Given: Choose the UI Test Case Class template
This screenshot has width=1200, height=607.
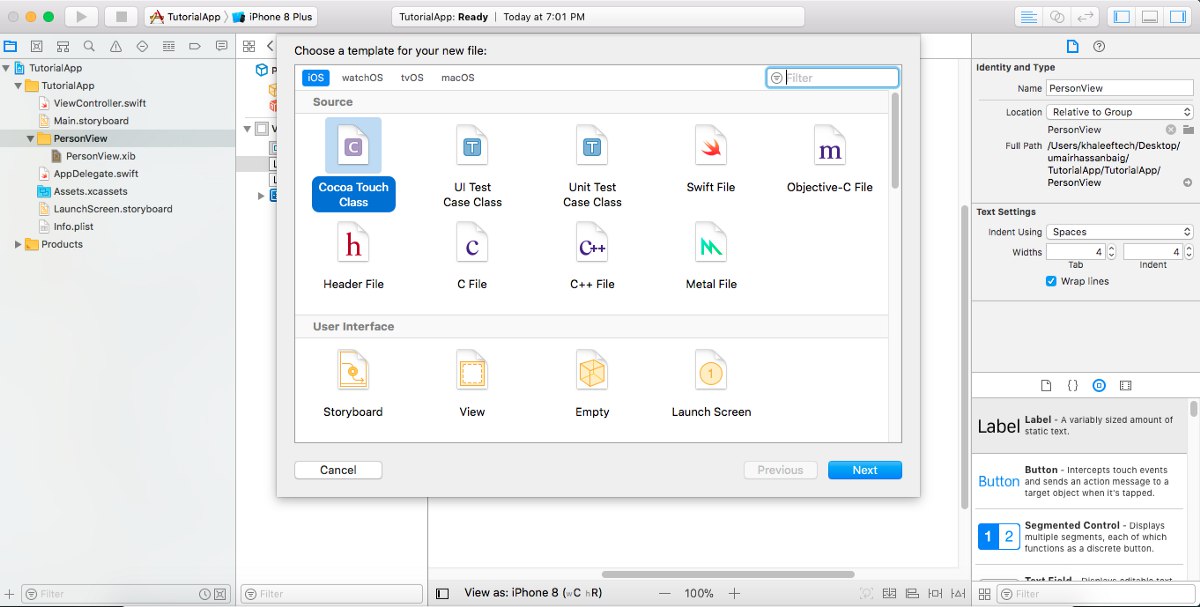Looking at the screenshot, I should click(x=472, y=167).
